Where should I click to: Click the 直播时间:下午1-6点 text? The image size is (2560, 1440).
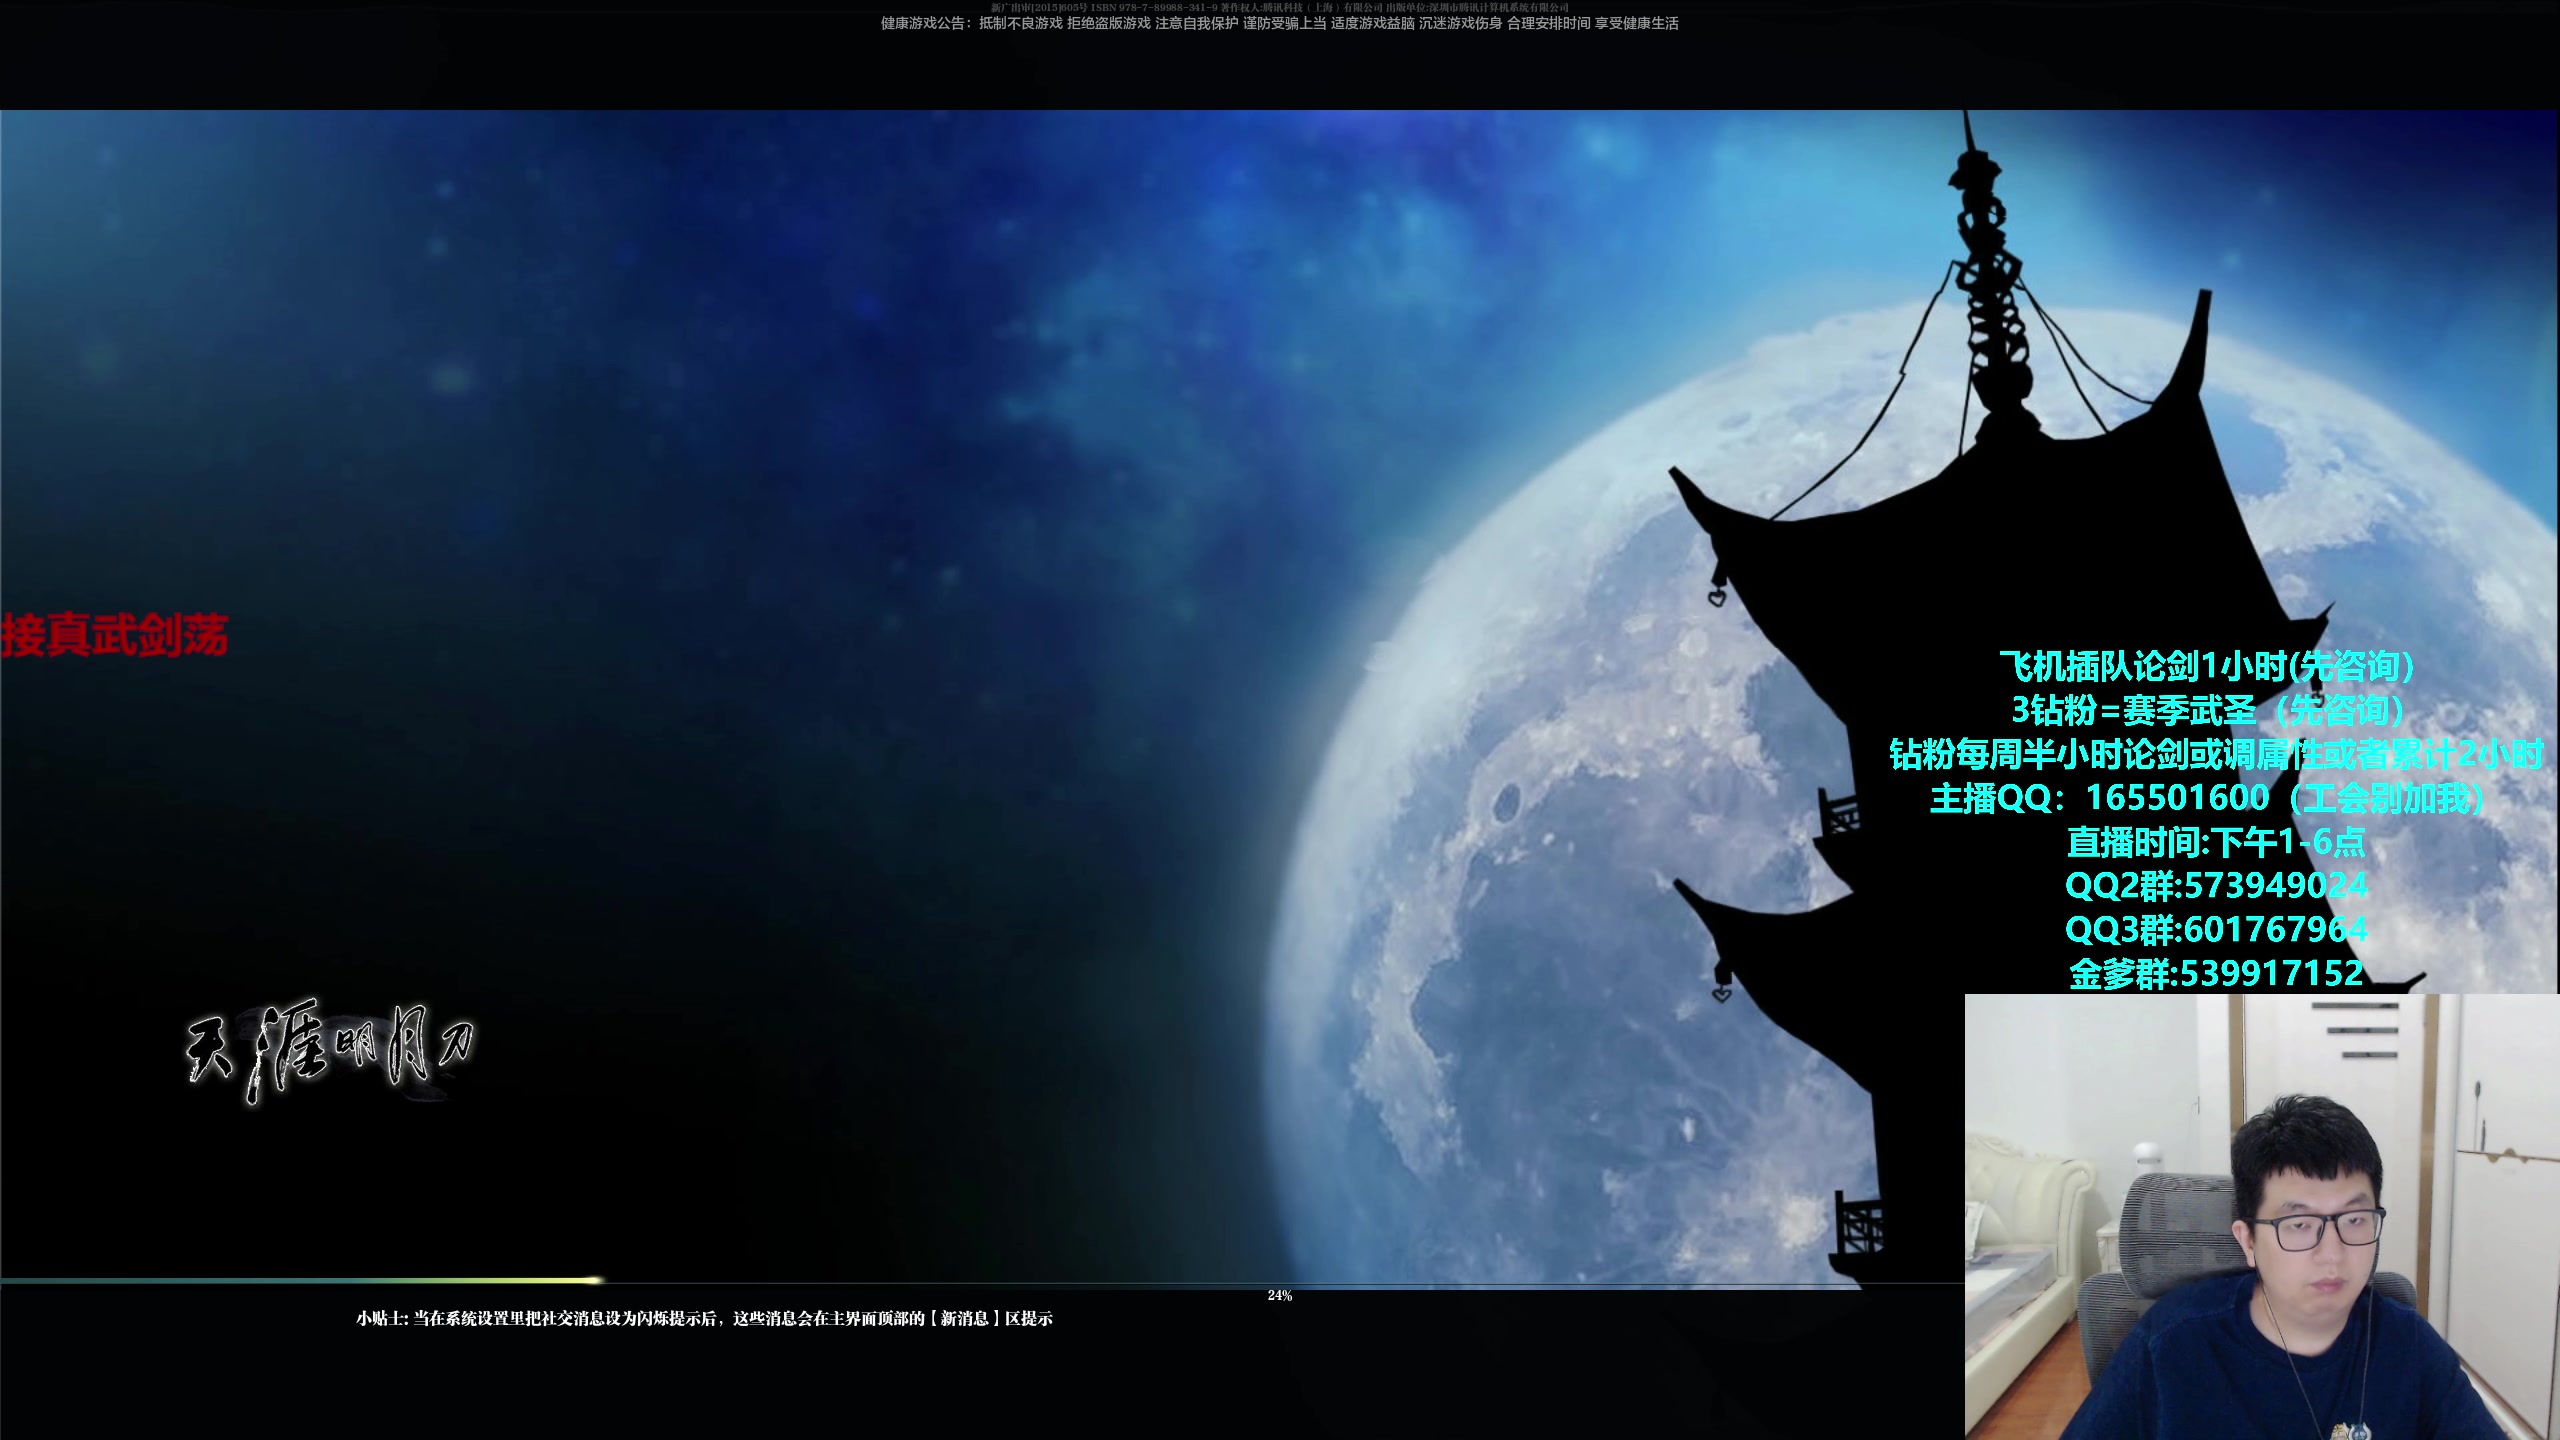(x=2215, y=842)
